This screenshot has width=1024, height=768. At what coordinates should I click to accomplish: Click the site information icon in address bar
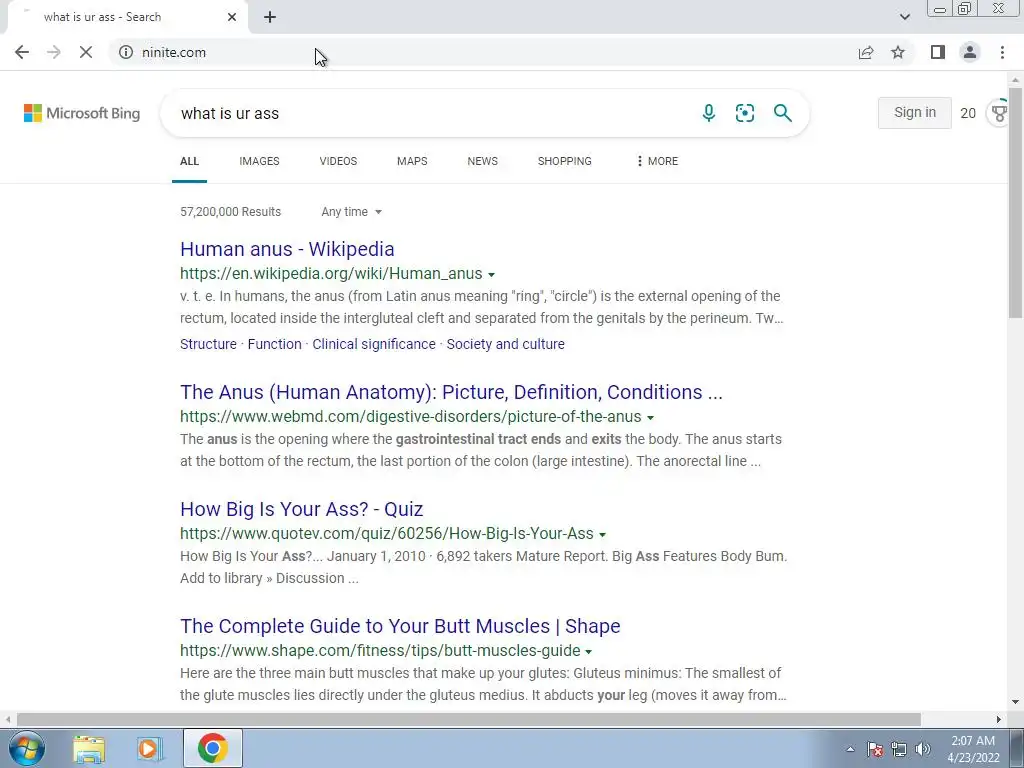[x=126, y=52]
